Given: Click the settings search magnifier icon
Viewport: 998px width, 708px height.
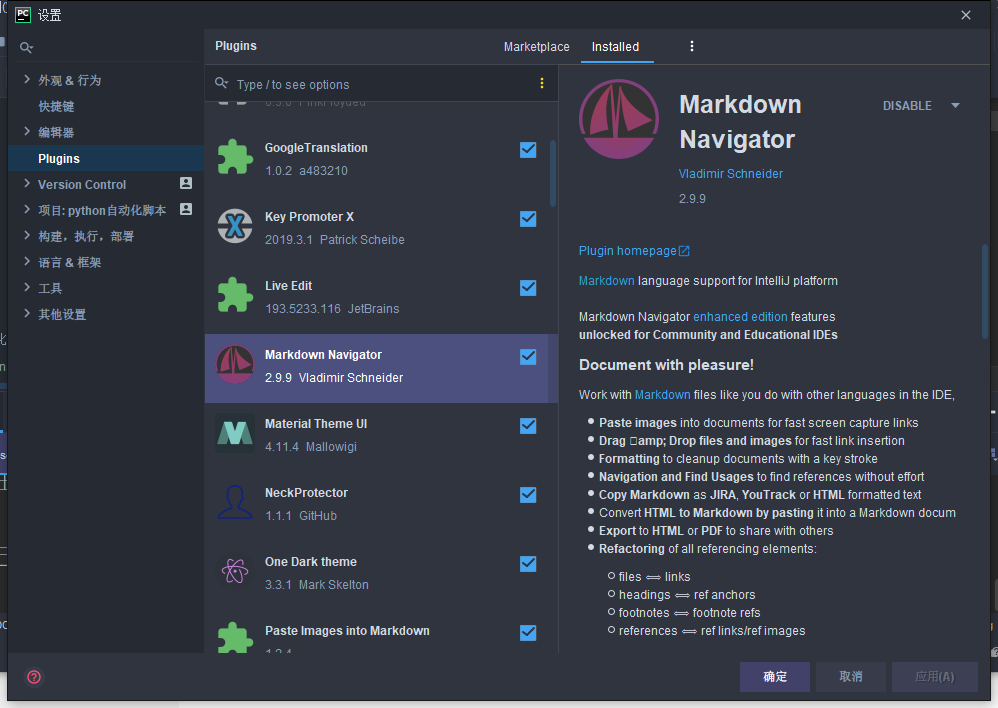Looking at the screenshot, I should [26, 47].
